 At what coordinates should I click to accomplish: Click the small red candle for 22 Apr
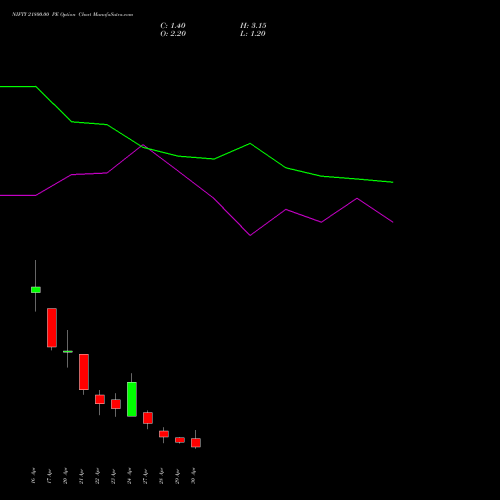click(100, 399)
